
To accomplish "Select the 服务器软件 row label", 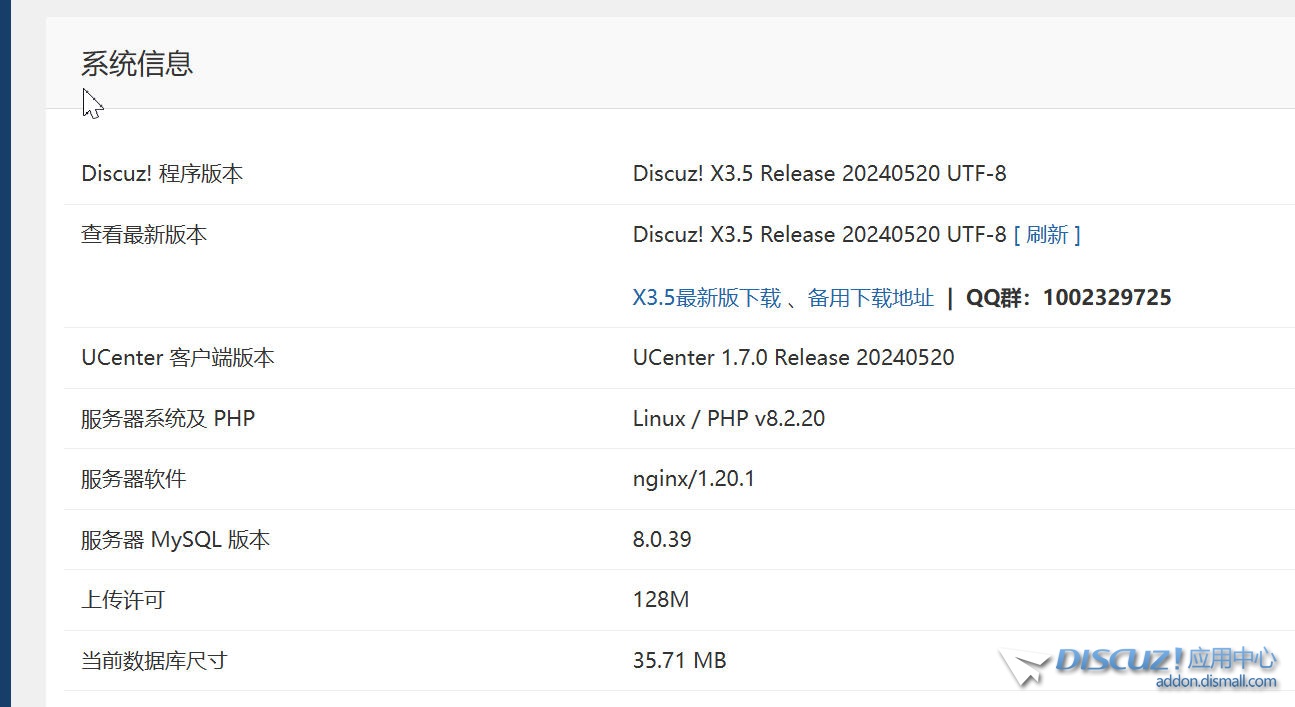I will pyautogui.click(x=133, y=479).
